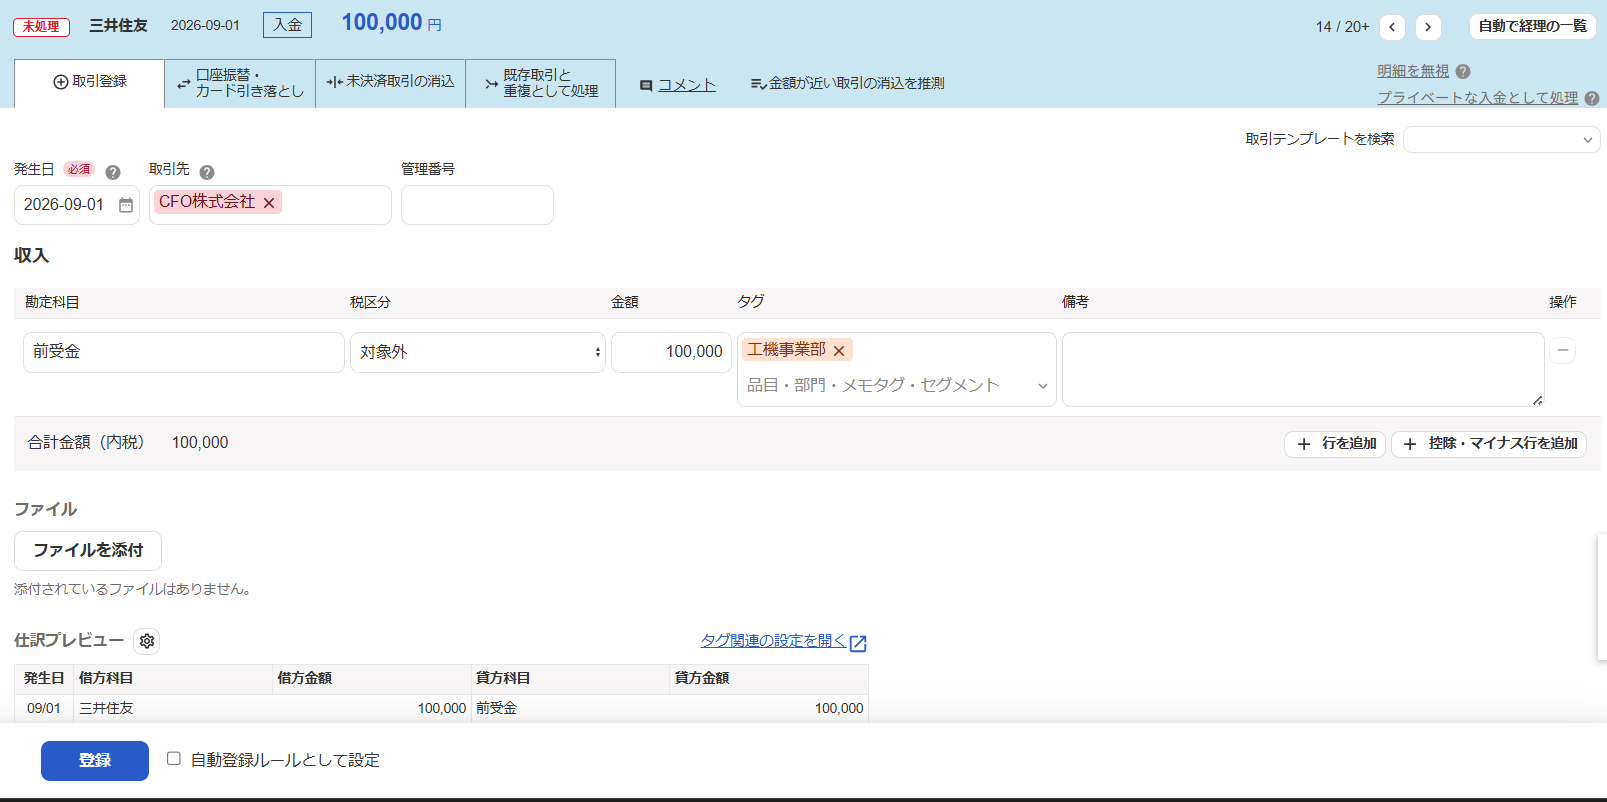Click プライベートな入金として処理 link
This screenshot has width=1607, height=802.
(1478, 98)
